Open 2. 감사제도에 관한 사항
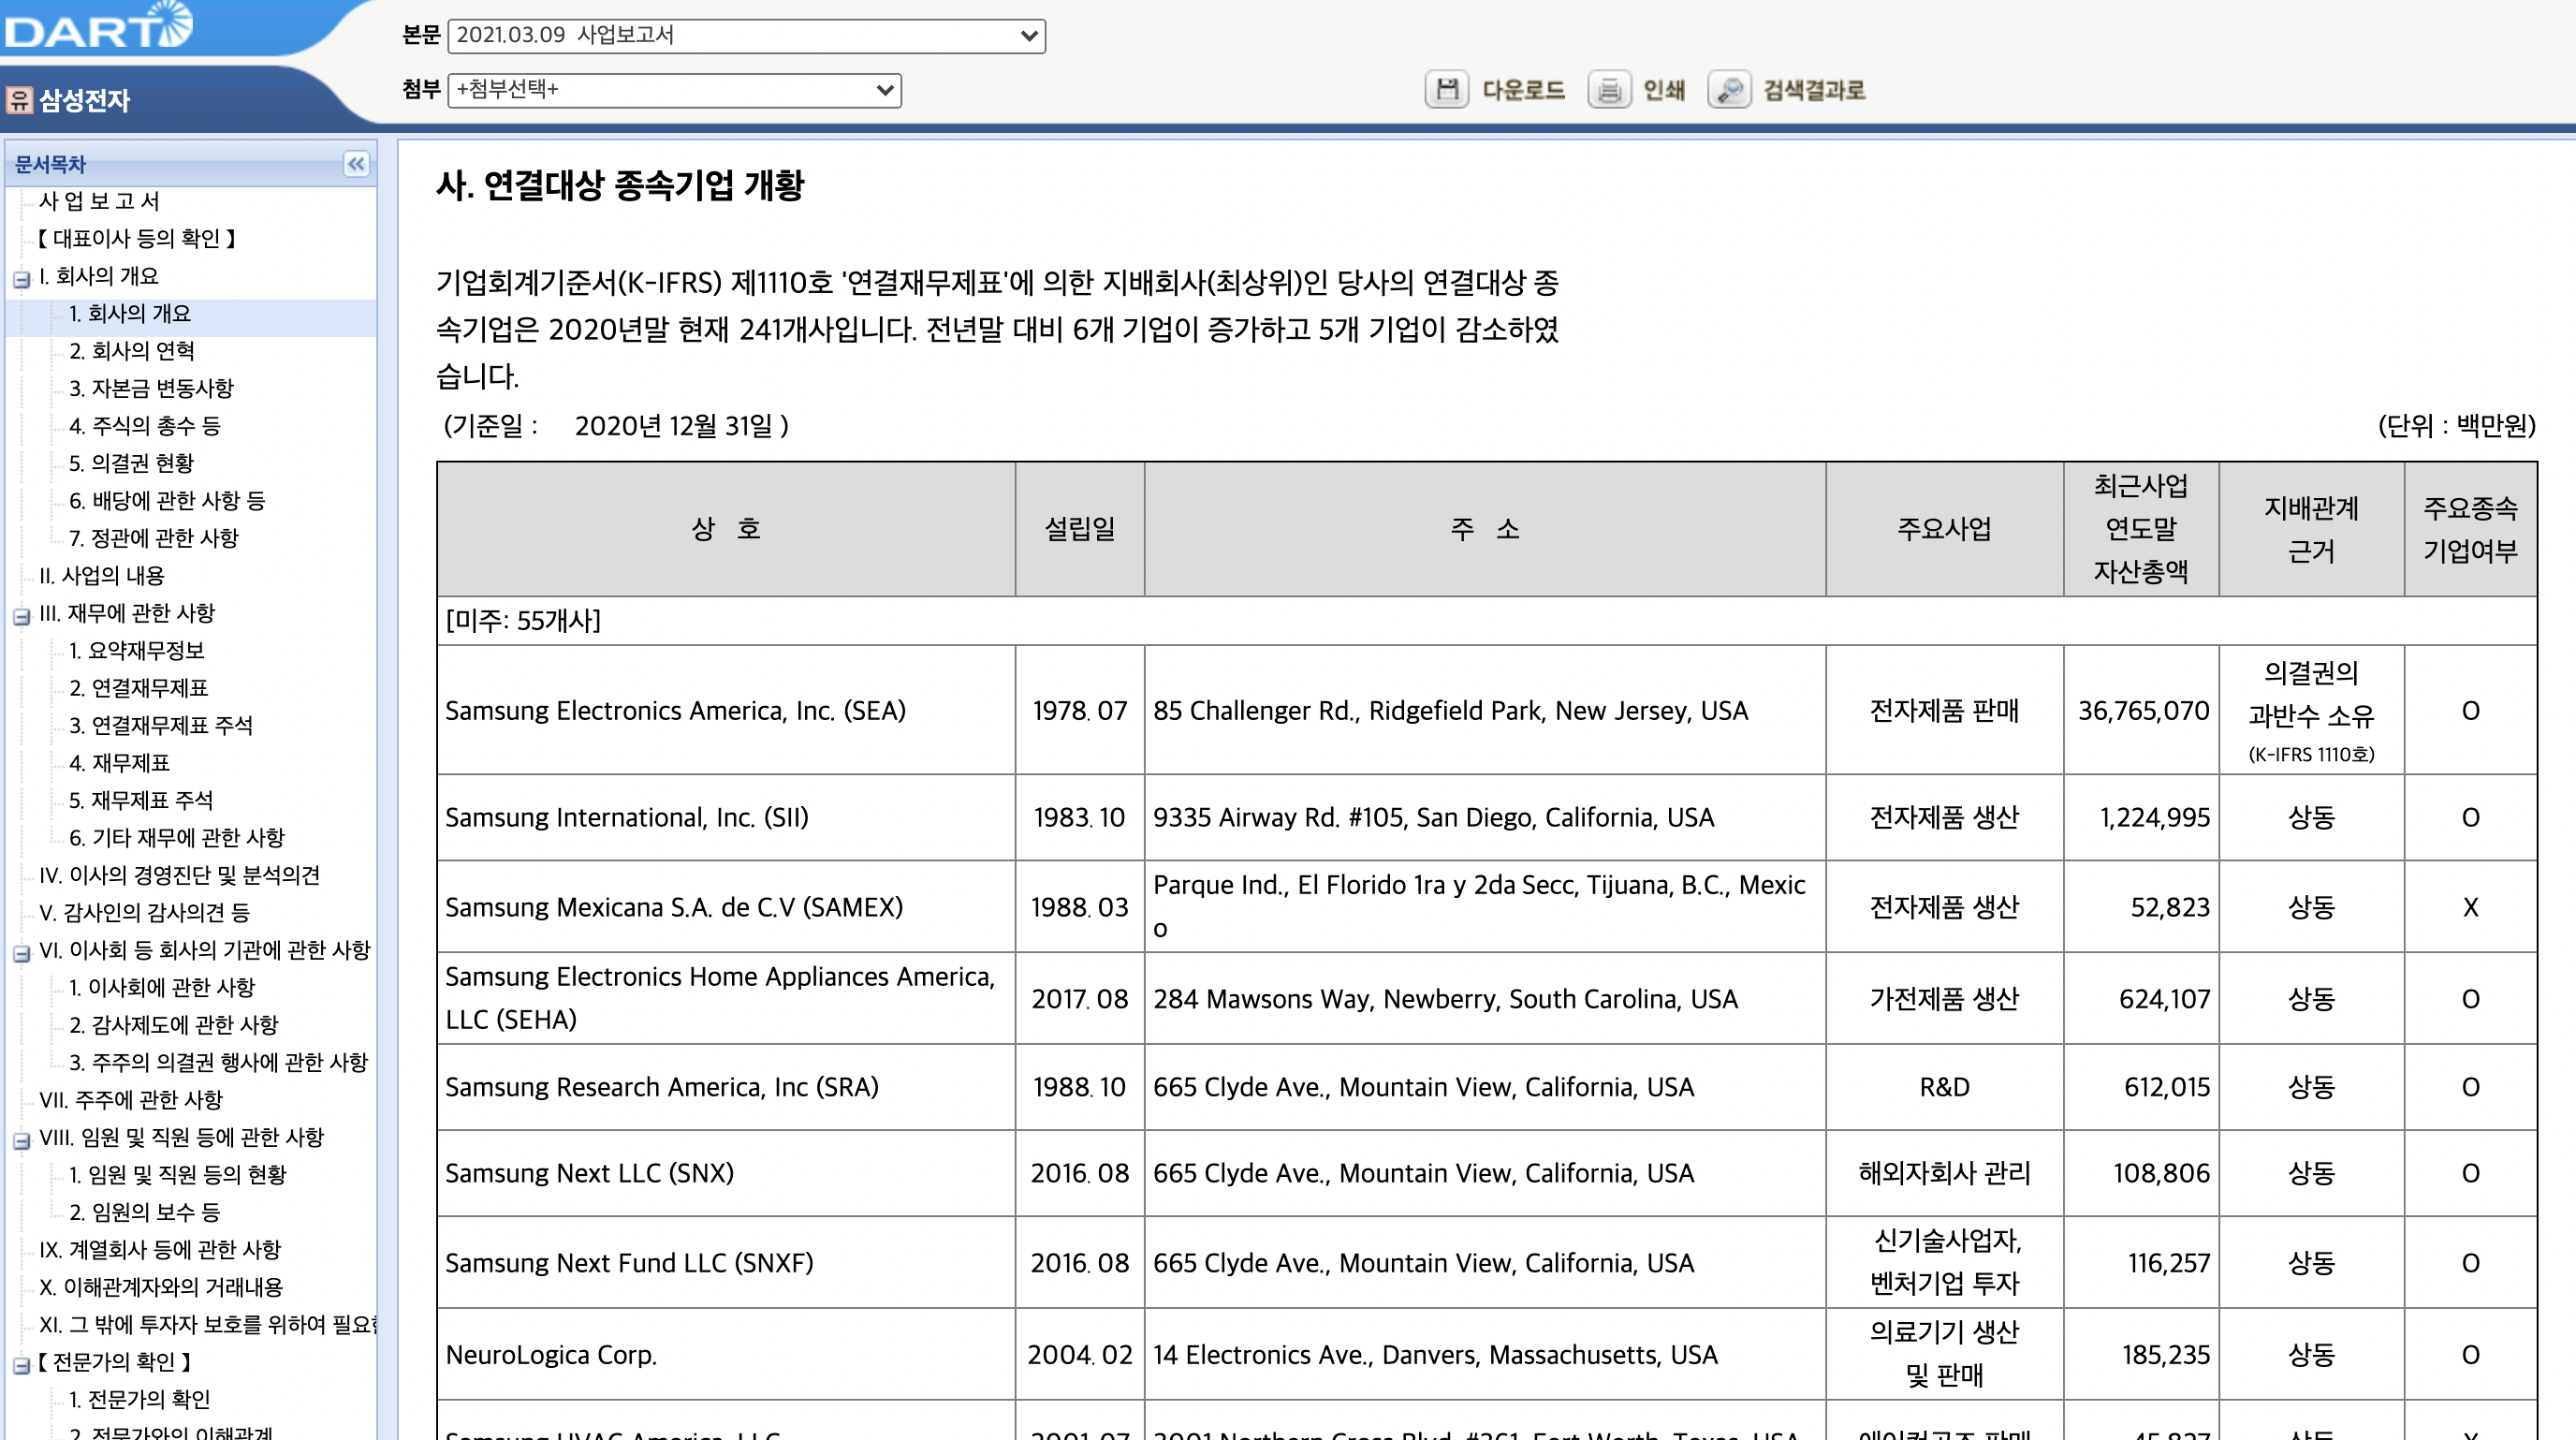This screenshot has width=2576, height=1440. click(174, 1025)
